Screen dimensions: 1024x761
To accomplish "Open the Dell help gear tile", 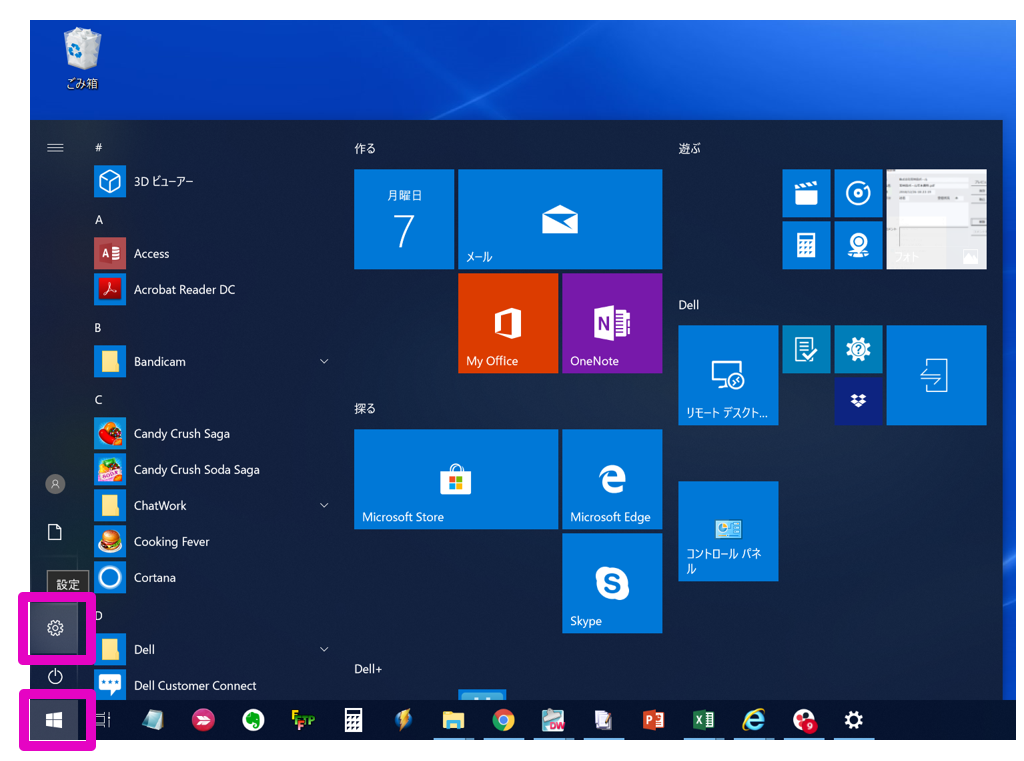I will [858, 349].
